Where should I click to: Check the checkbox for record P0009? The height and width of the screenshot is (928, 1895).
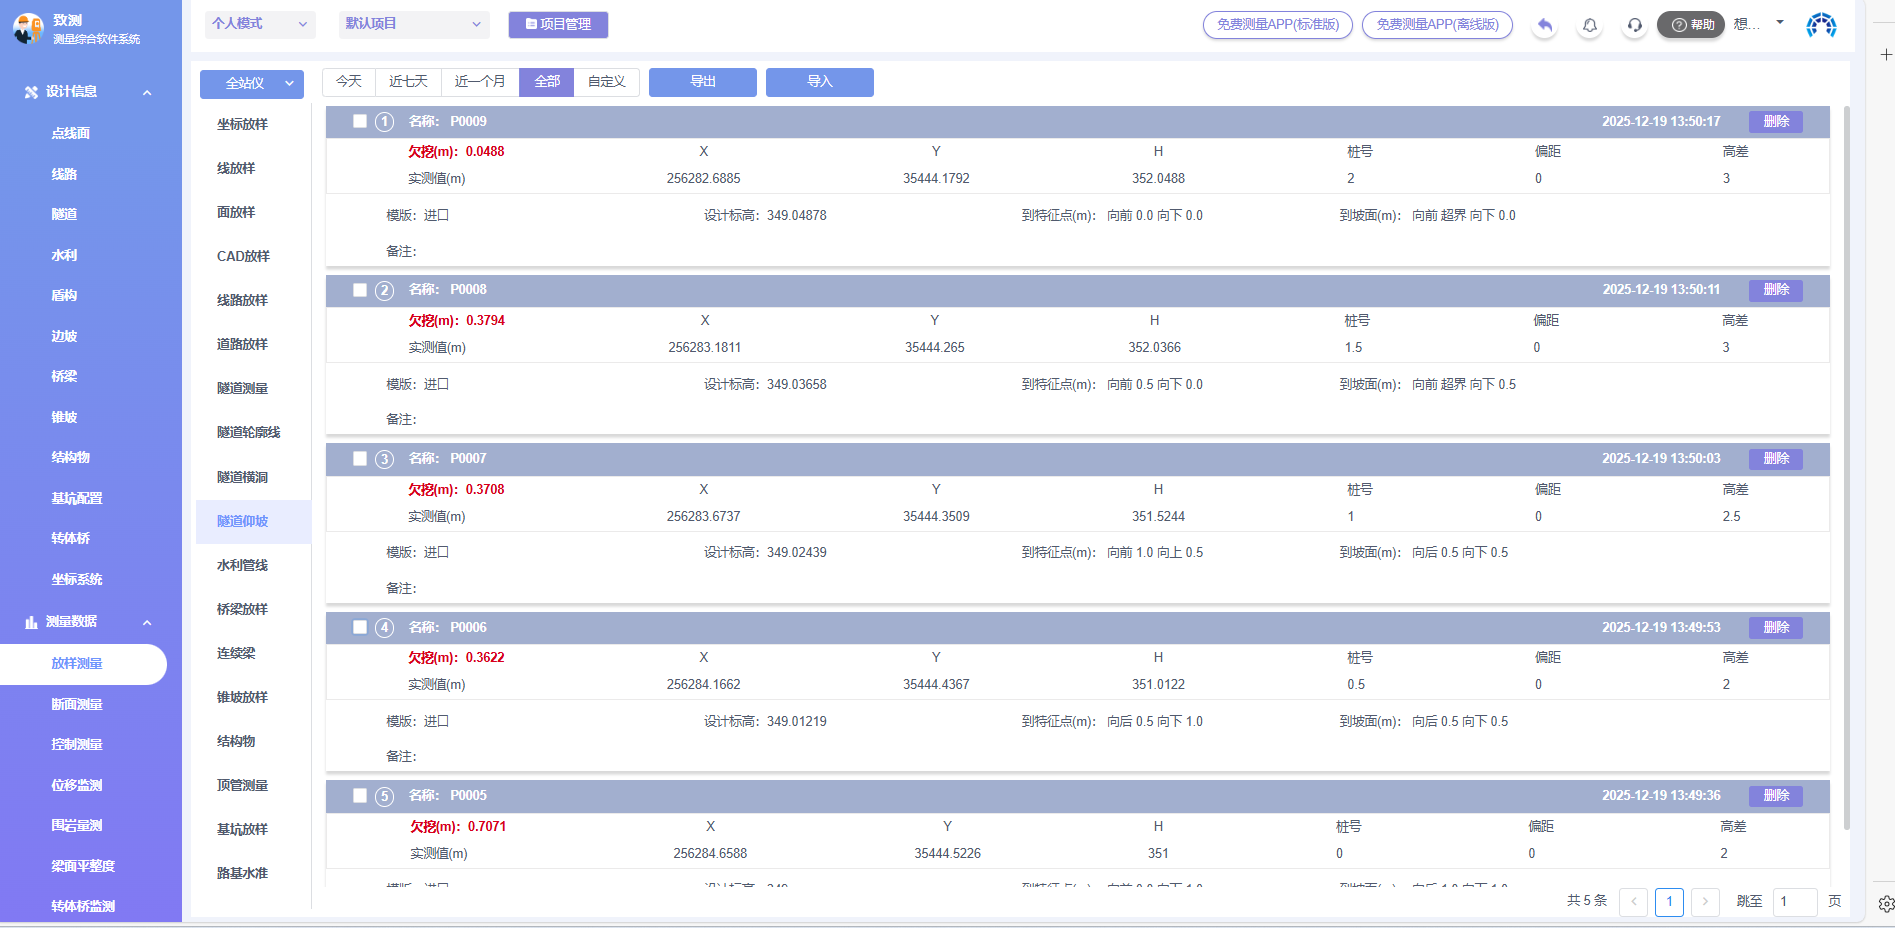(360, 122)
